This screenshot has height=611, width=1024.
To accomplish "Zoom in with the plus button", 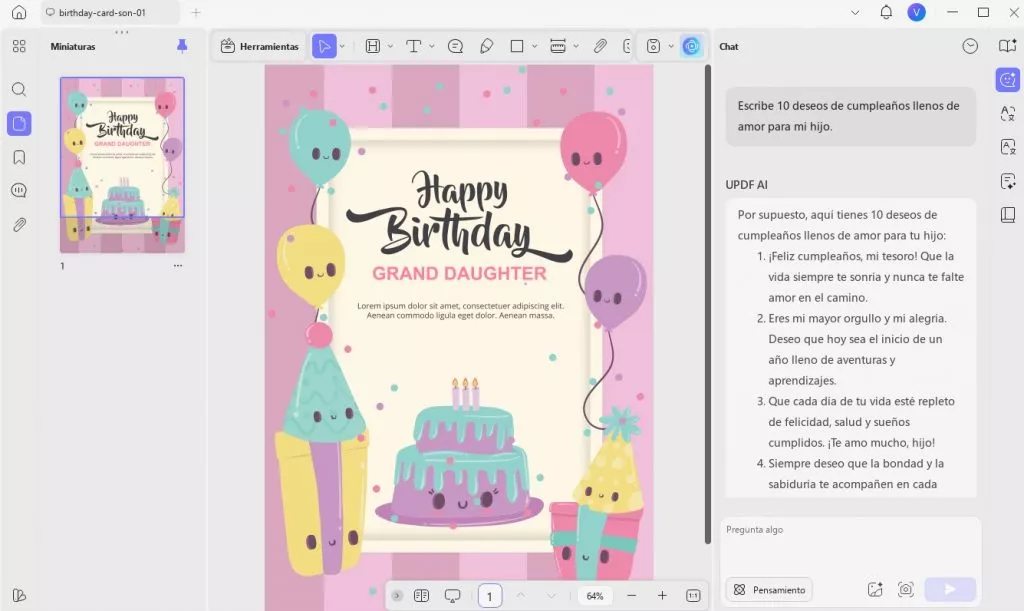I will [x=662, y=595].
